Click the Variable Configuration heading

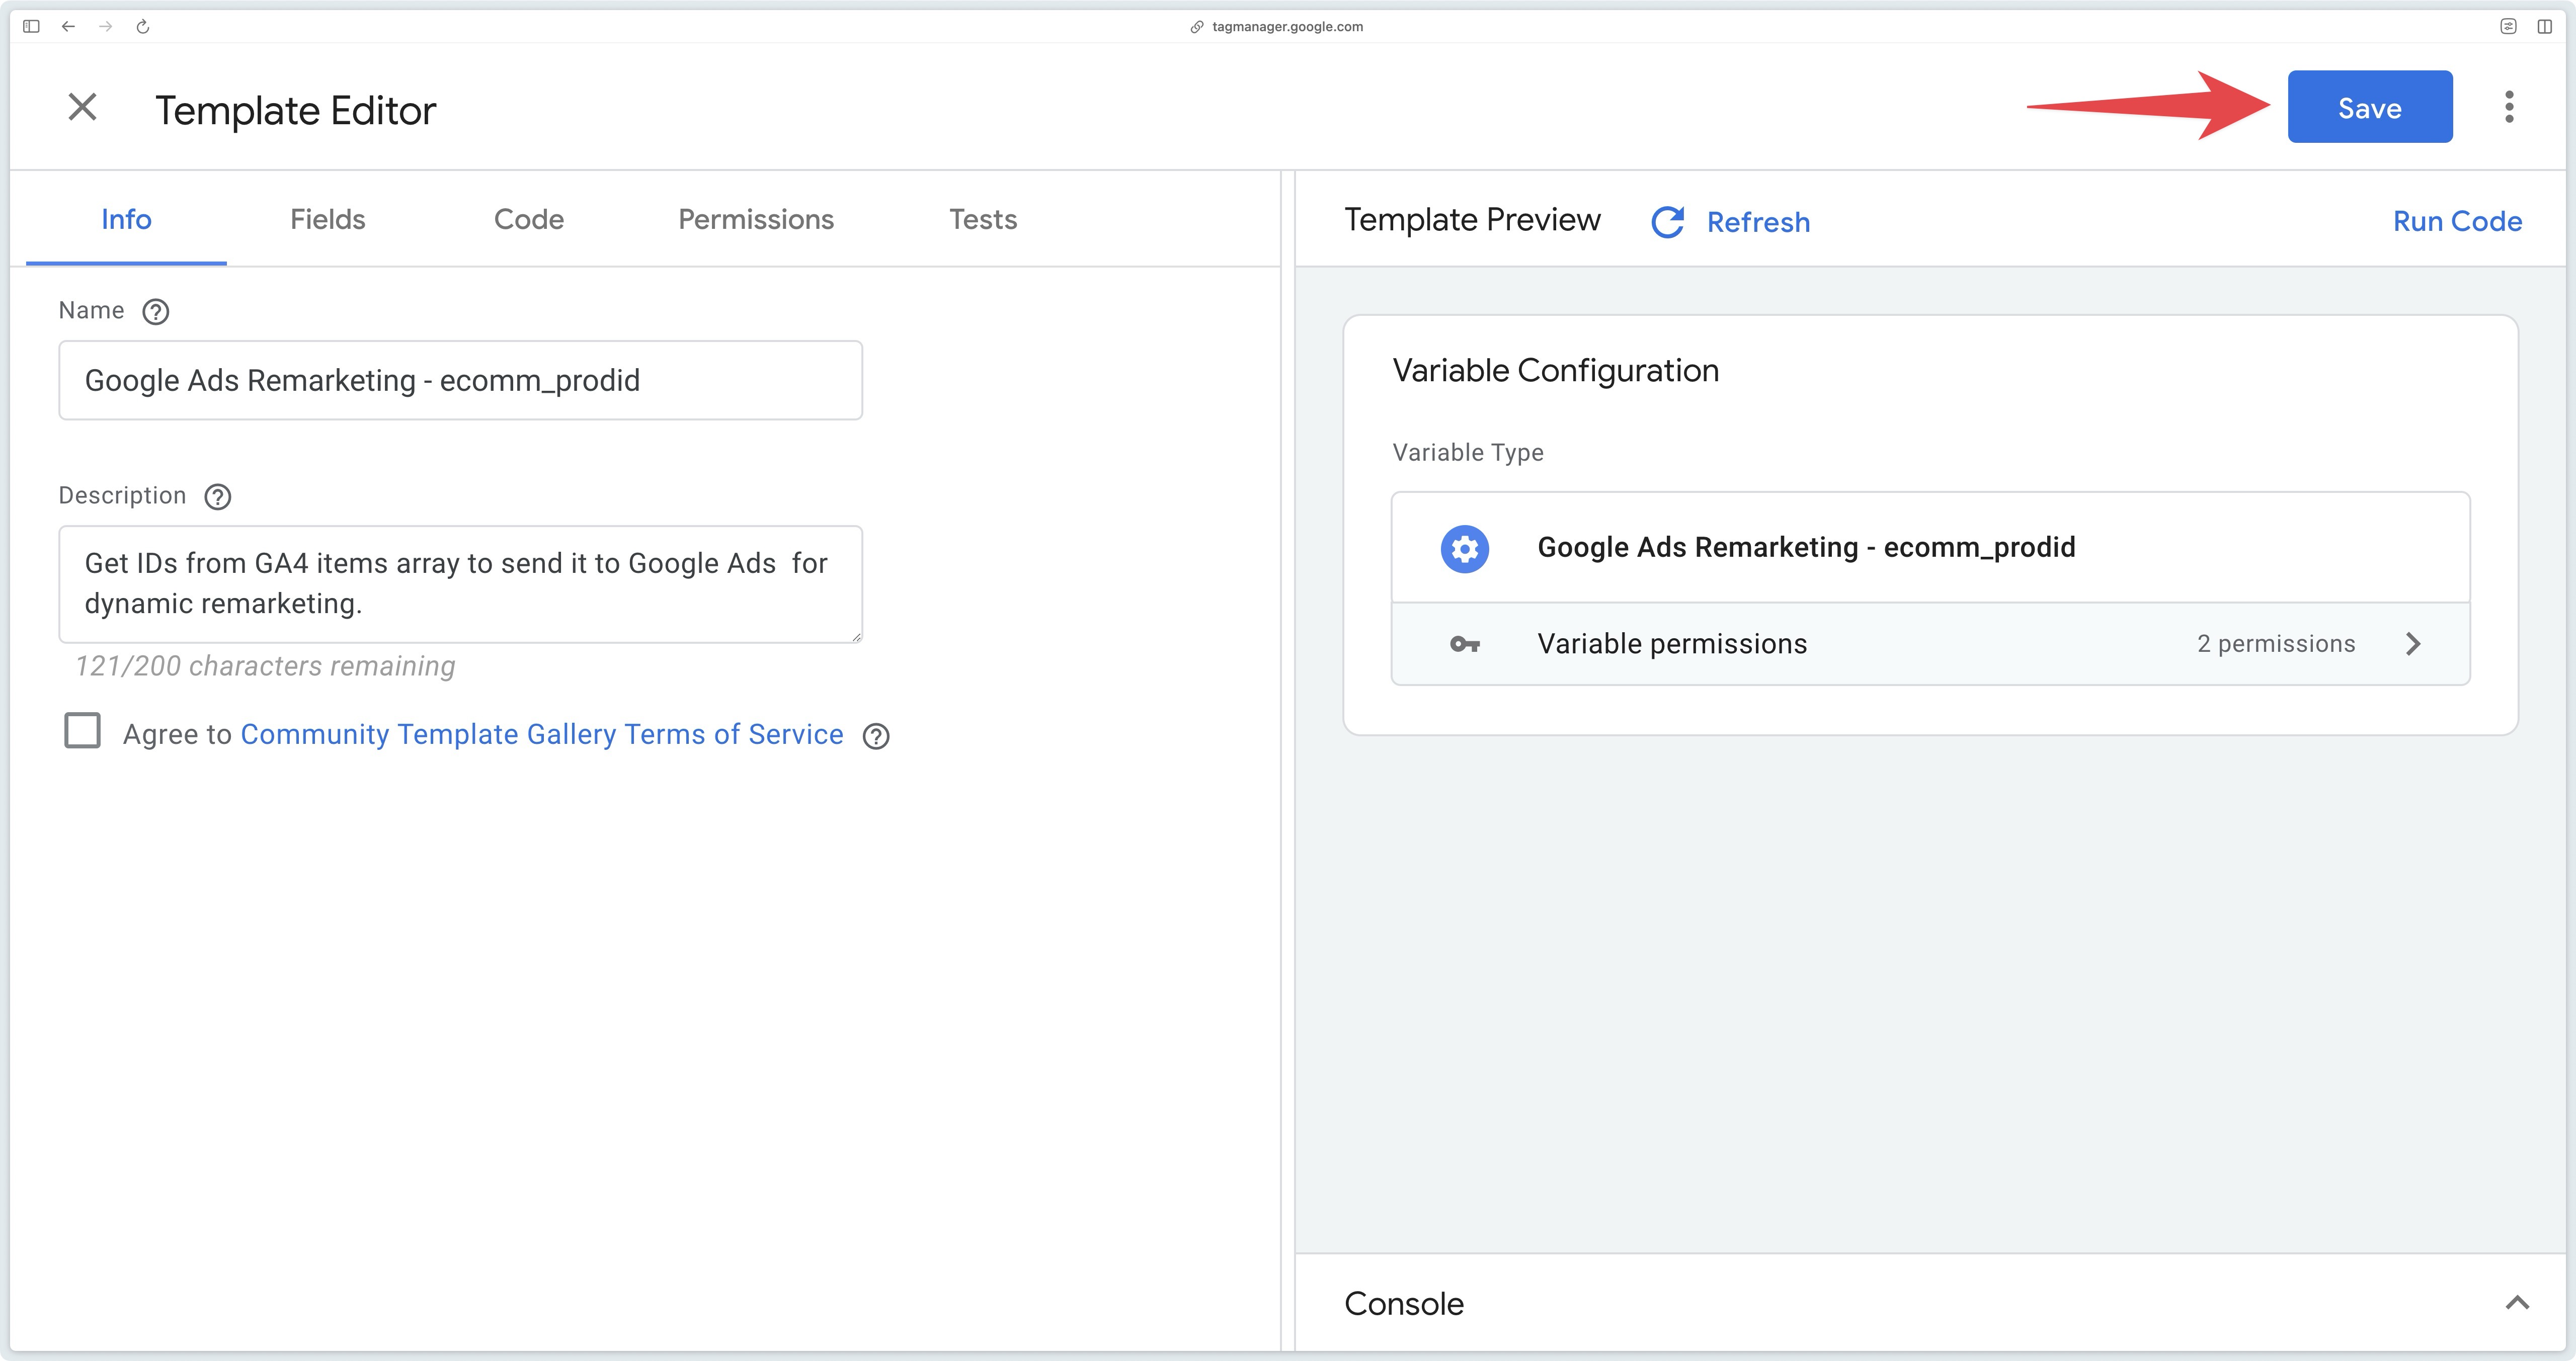1556,371
